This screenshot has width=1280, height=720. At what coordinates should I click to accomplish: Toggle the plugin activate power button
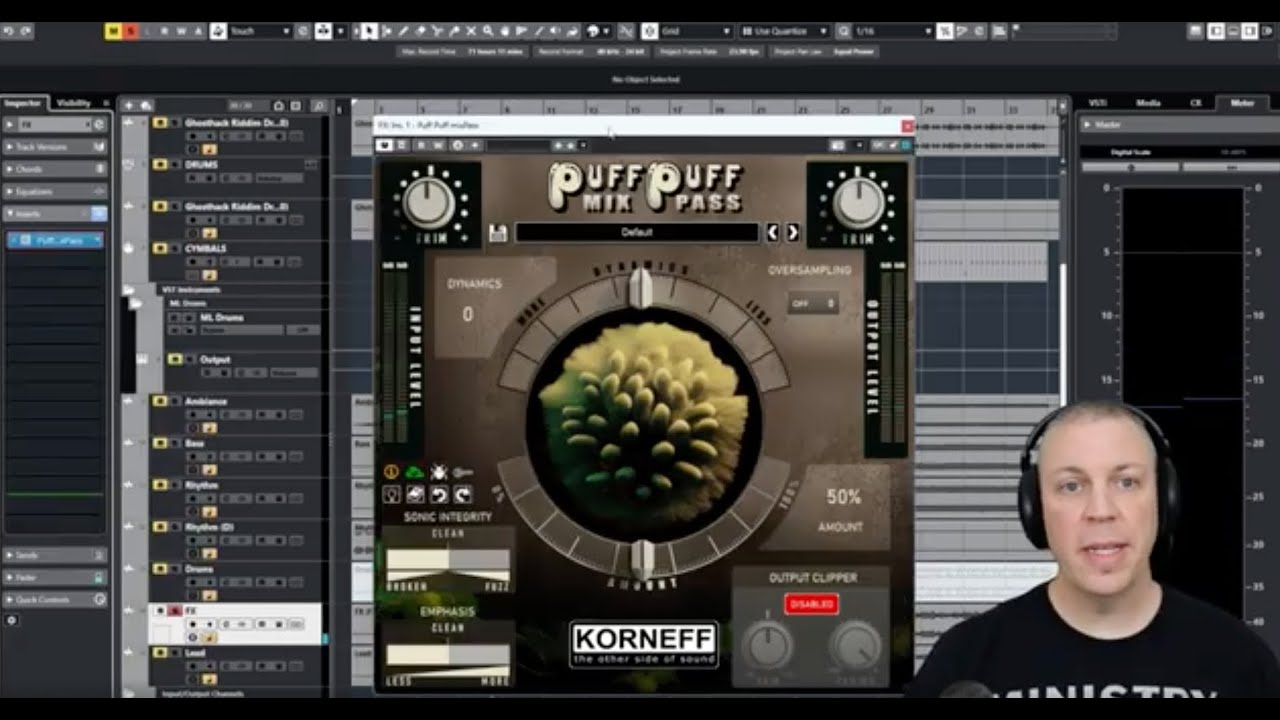[385, 145]
